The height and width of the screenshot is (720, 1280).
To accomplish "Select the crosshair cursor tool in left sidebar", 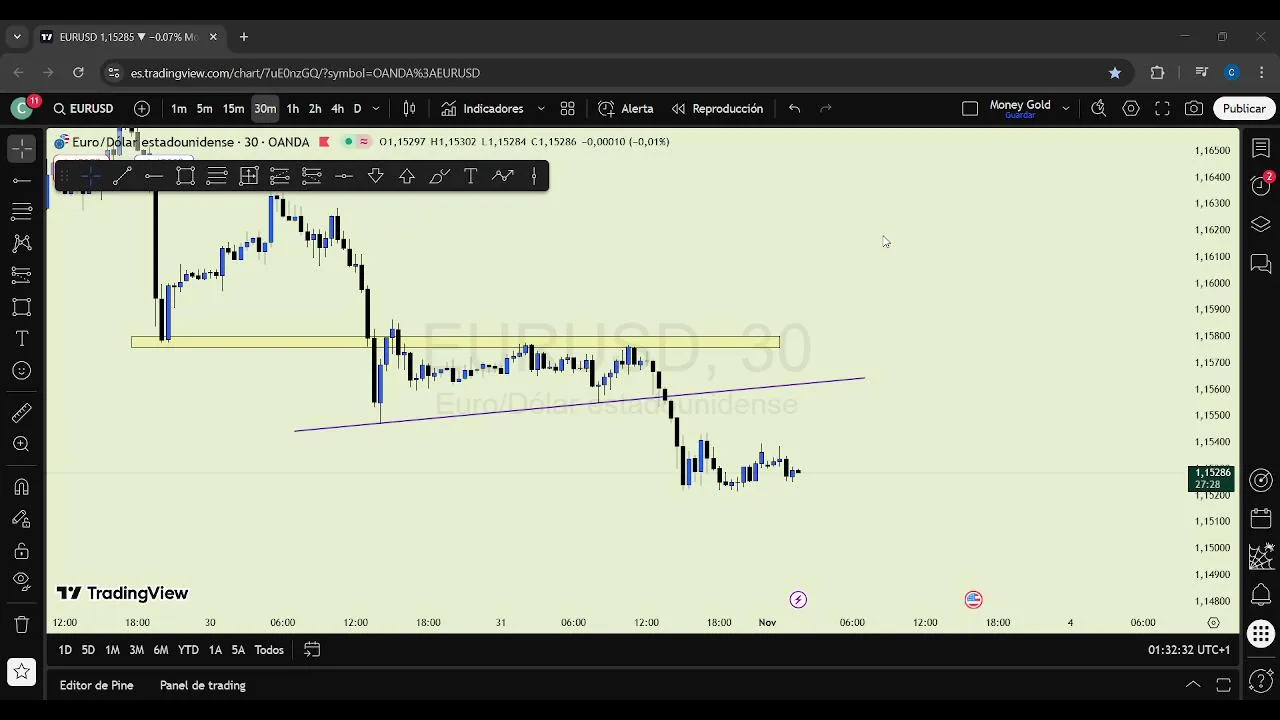I will pos(21,149).
